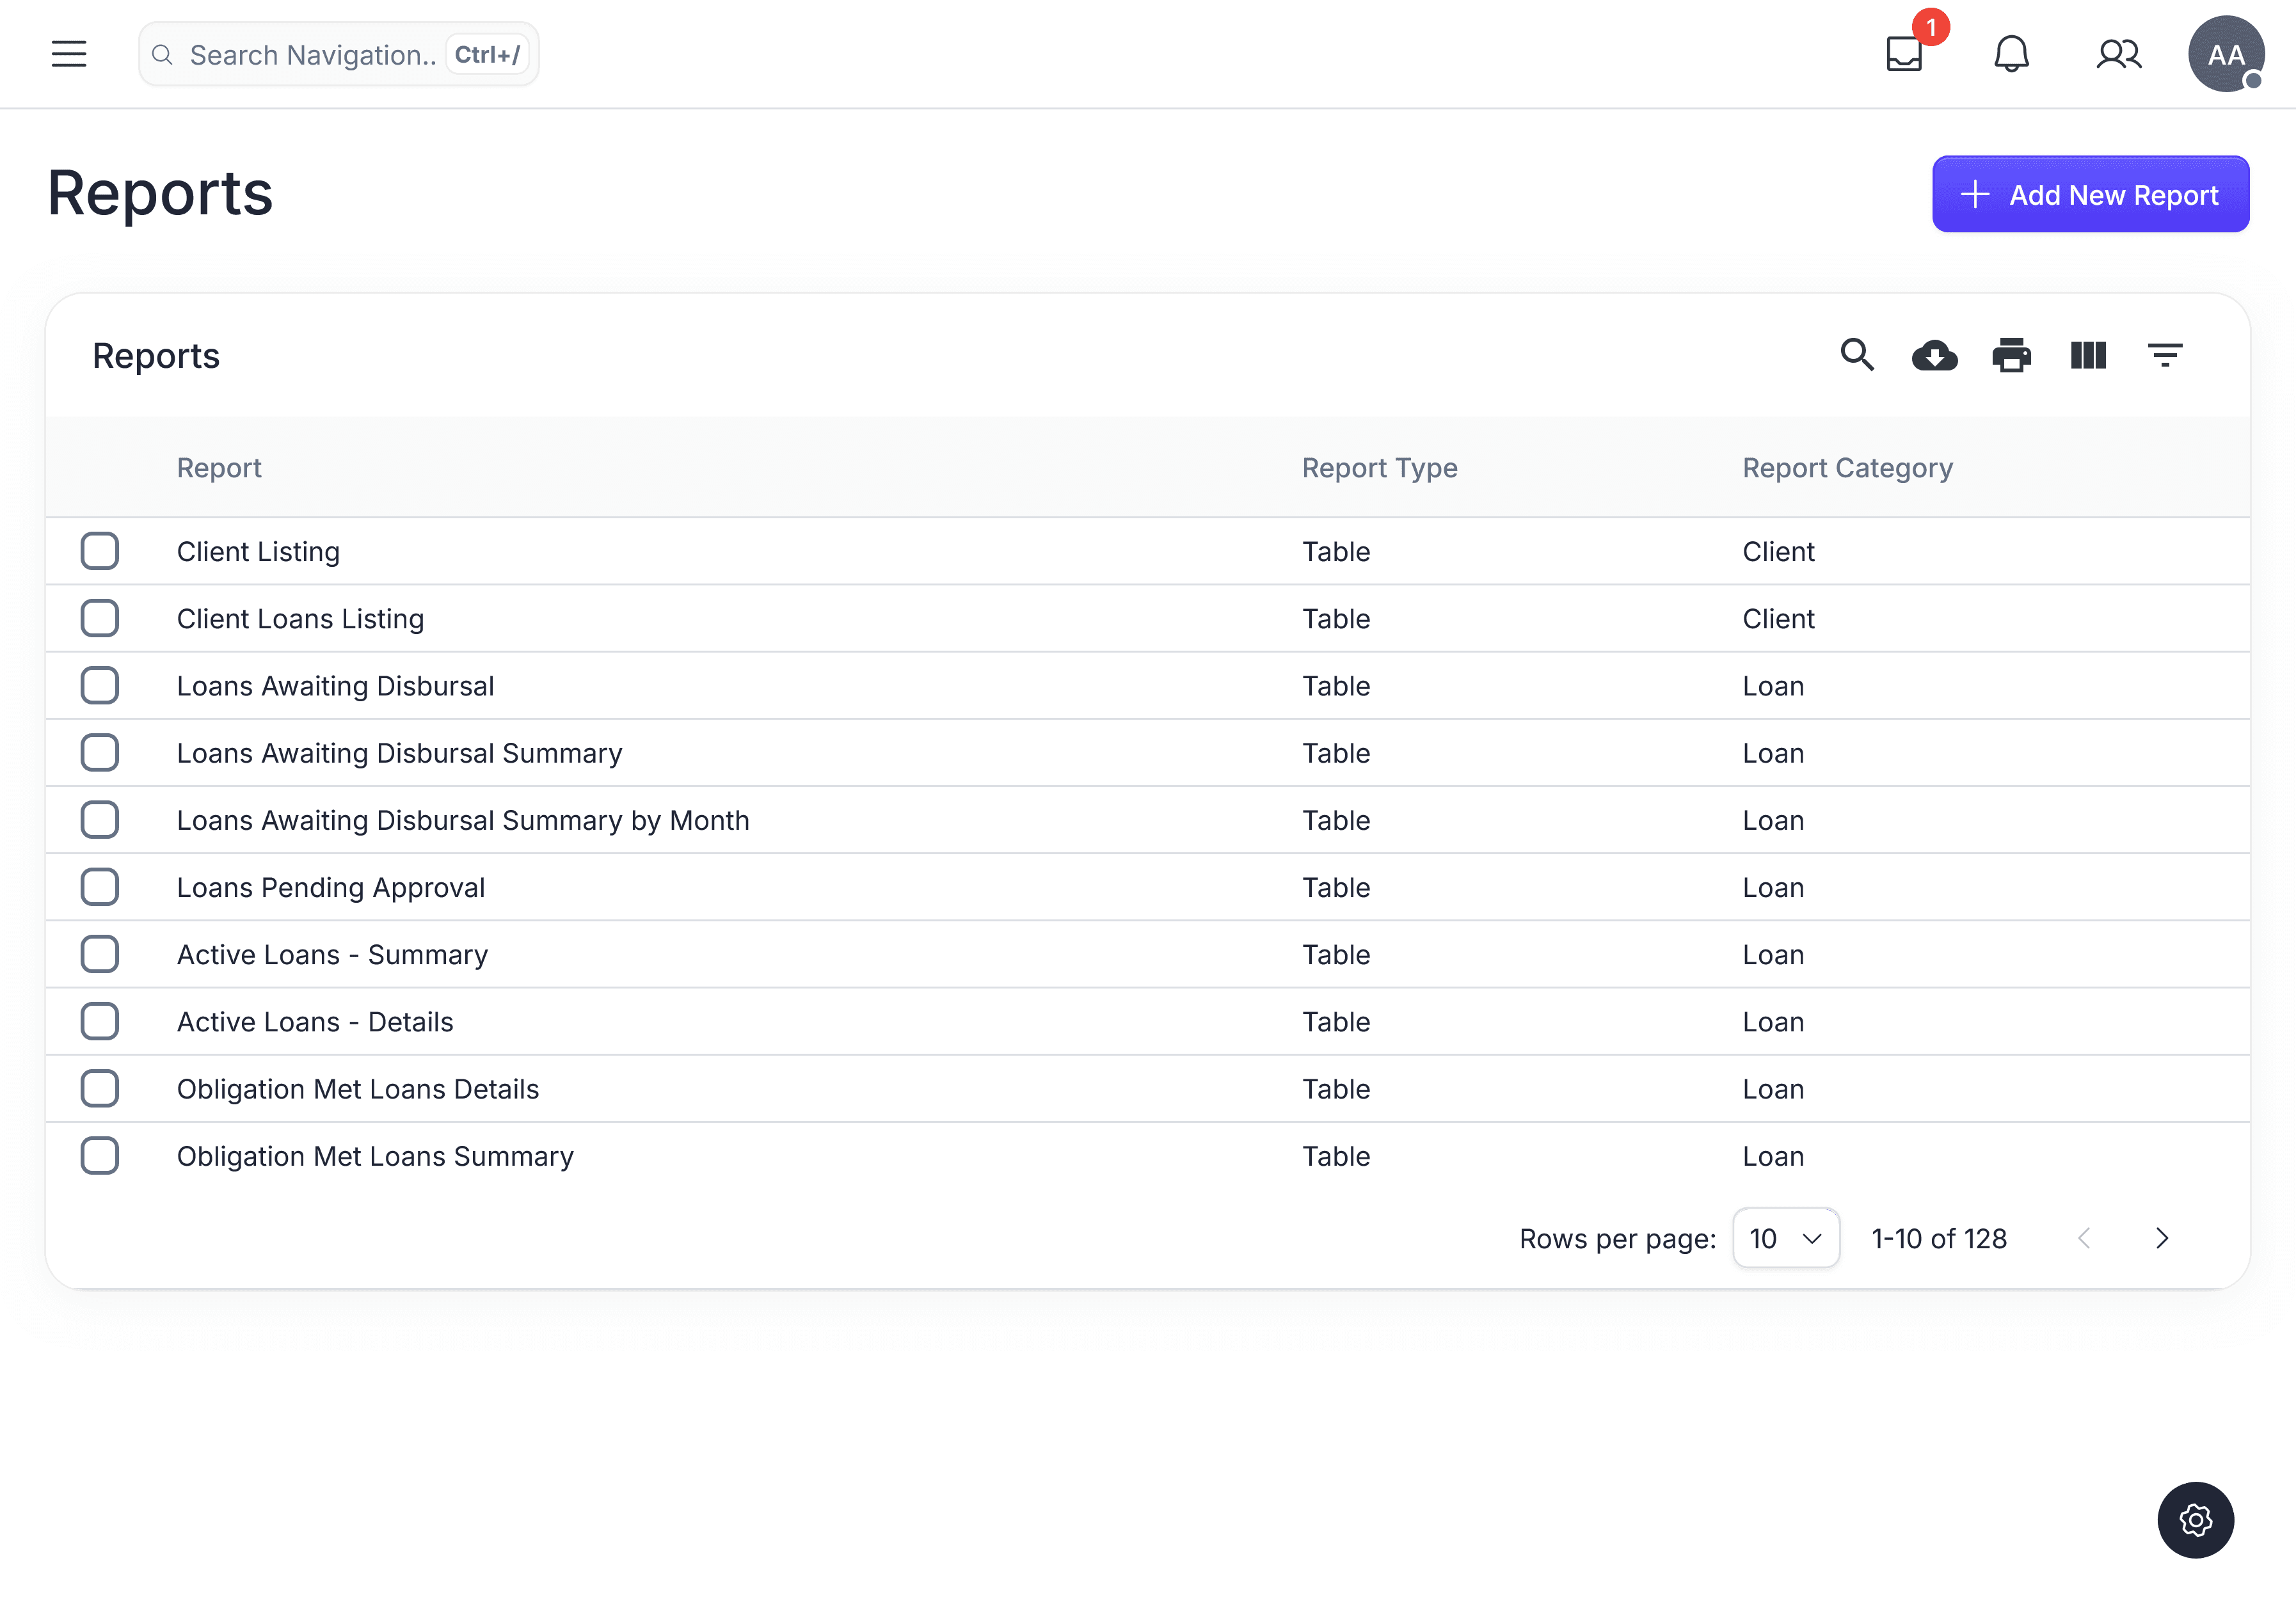Go to next page of reports
Viewport: 2296px width, 1620px height.
point(2162,1239)
